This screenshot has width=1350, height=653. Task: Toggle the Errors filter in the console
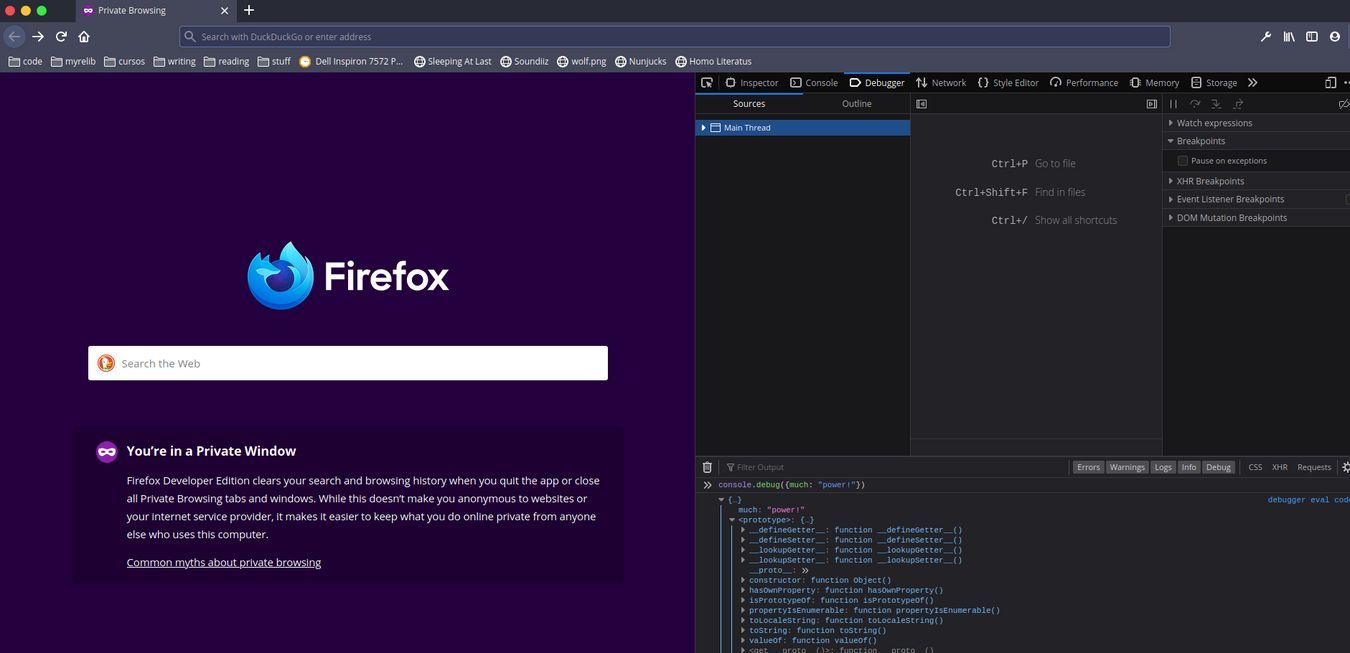1089,466
